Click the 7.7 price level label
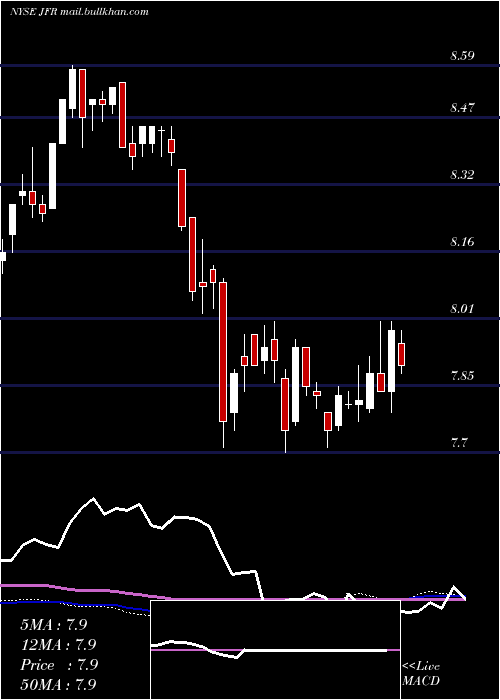Screen dimensions: 500x700 tap(459, 443)
